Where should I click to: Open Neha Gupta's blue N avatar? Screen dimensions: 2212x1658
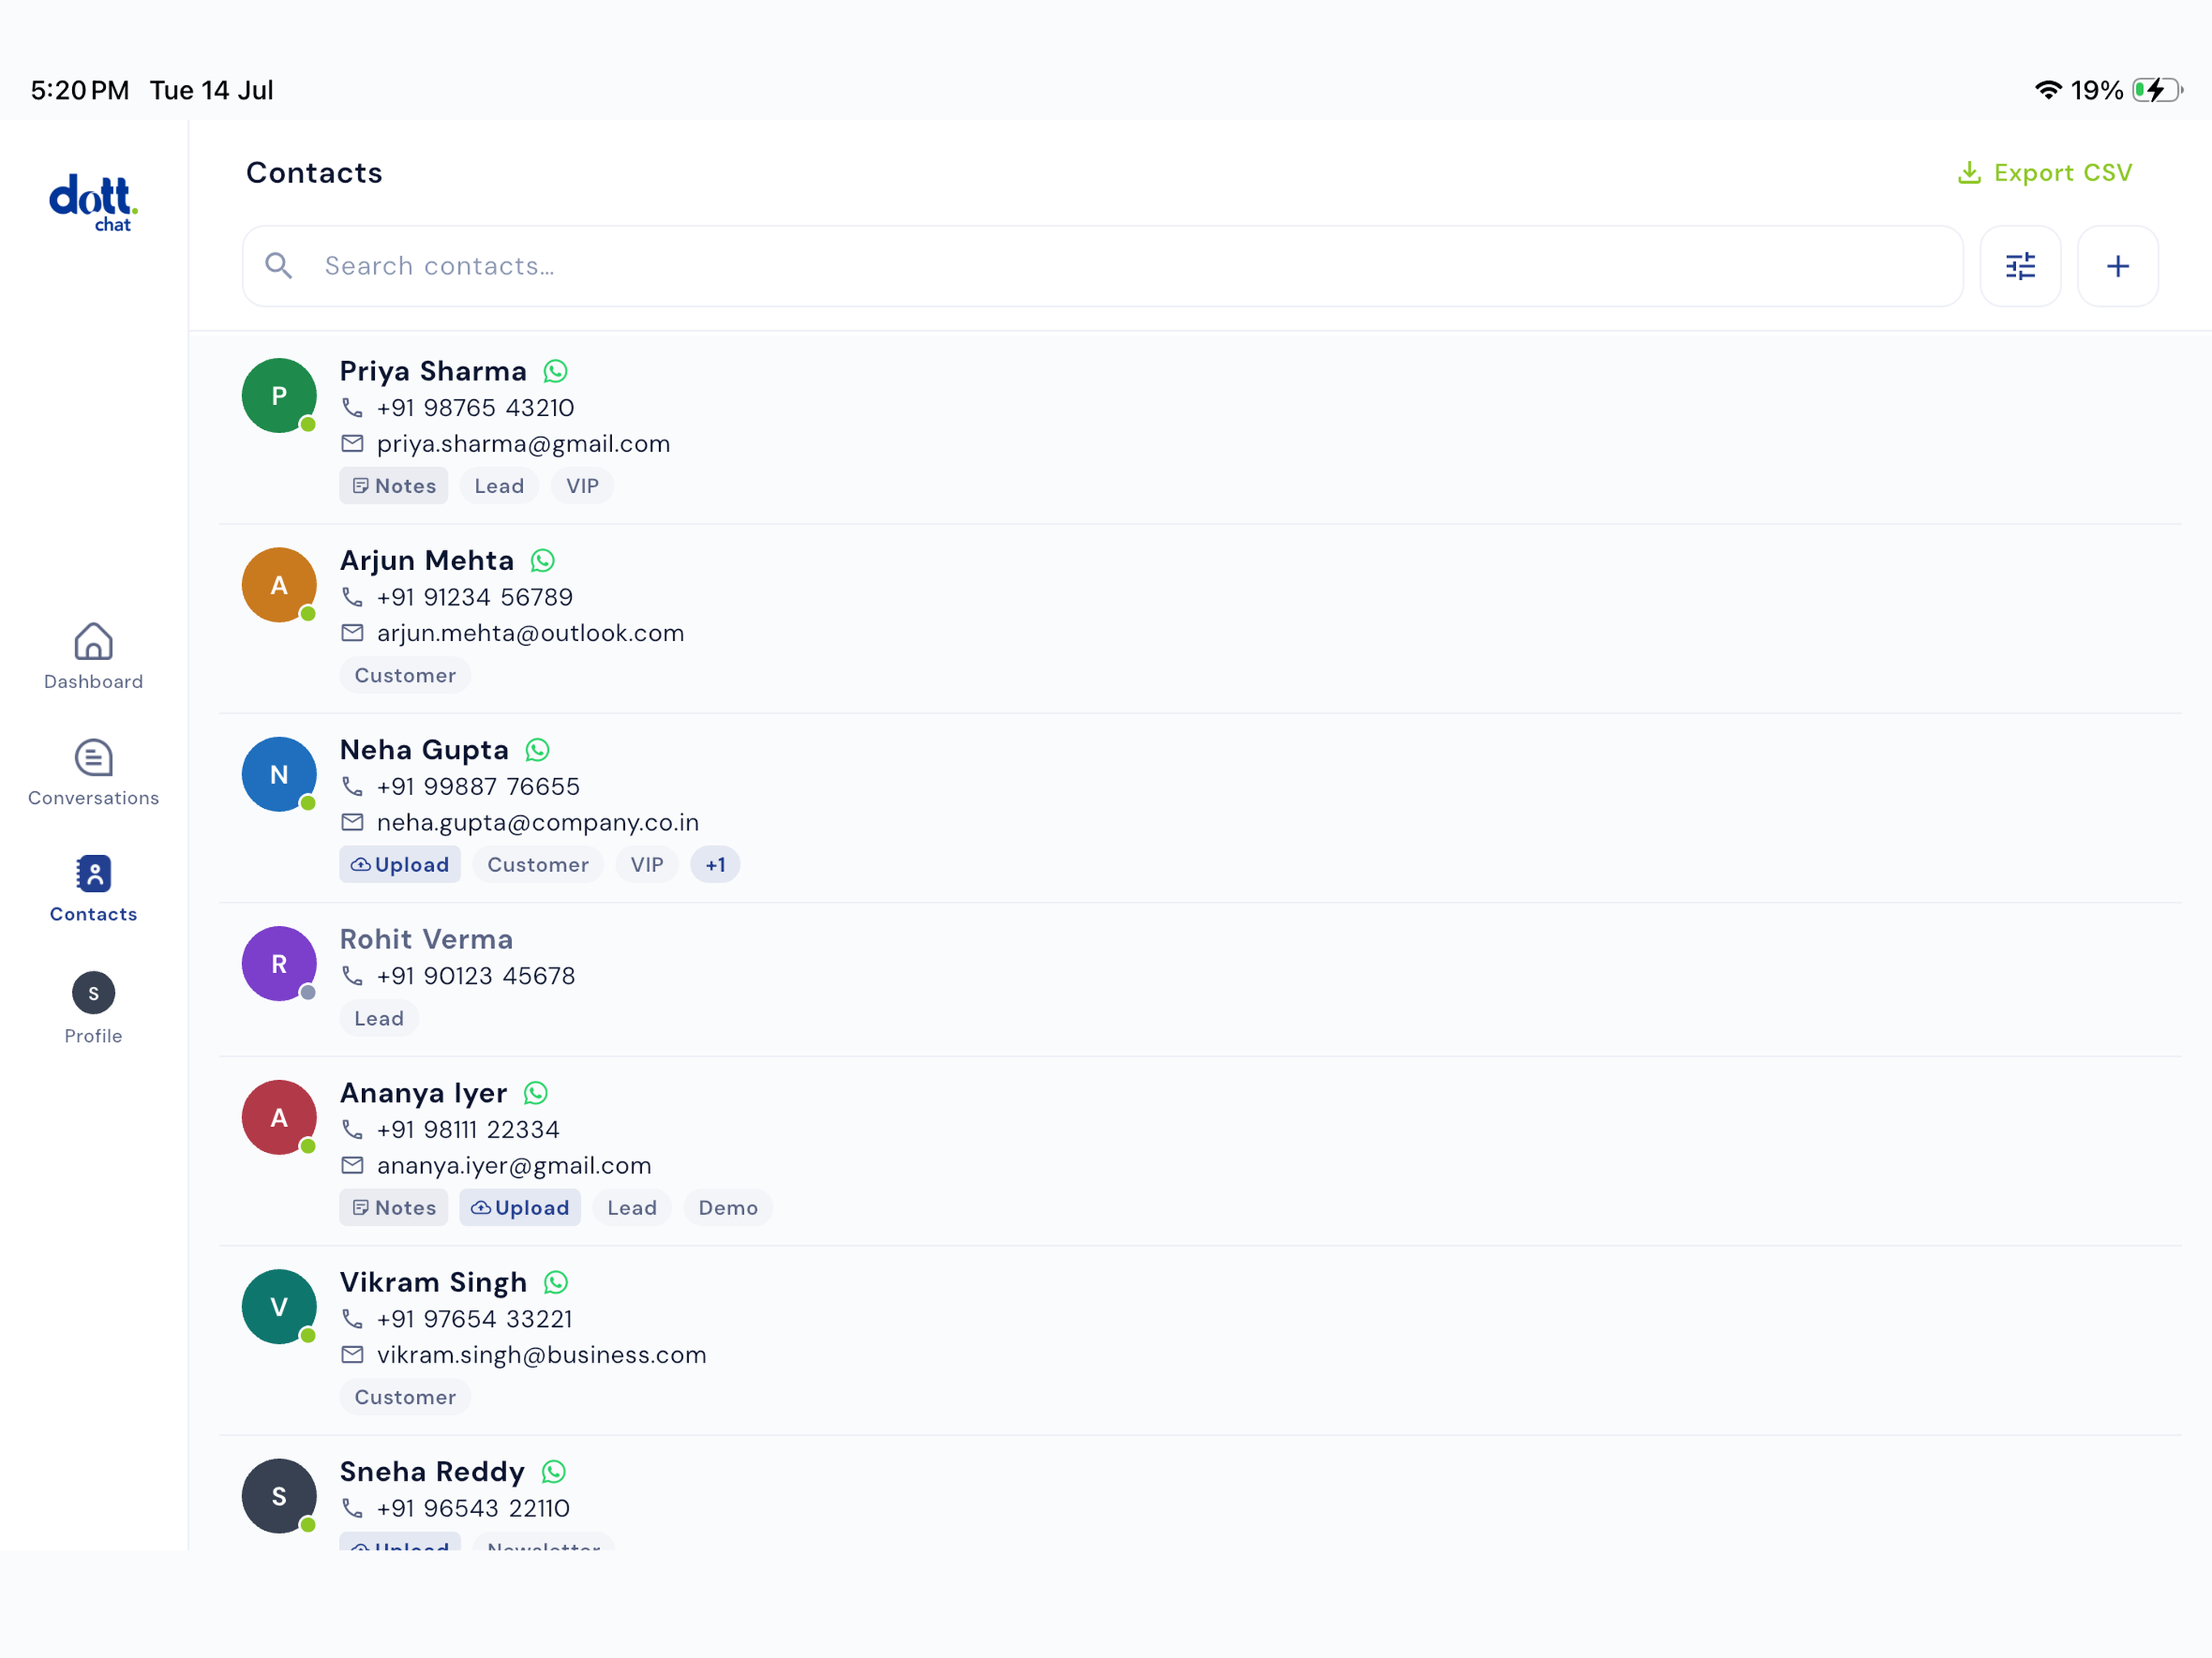point(279,775)
